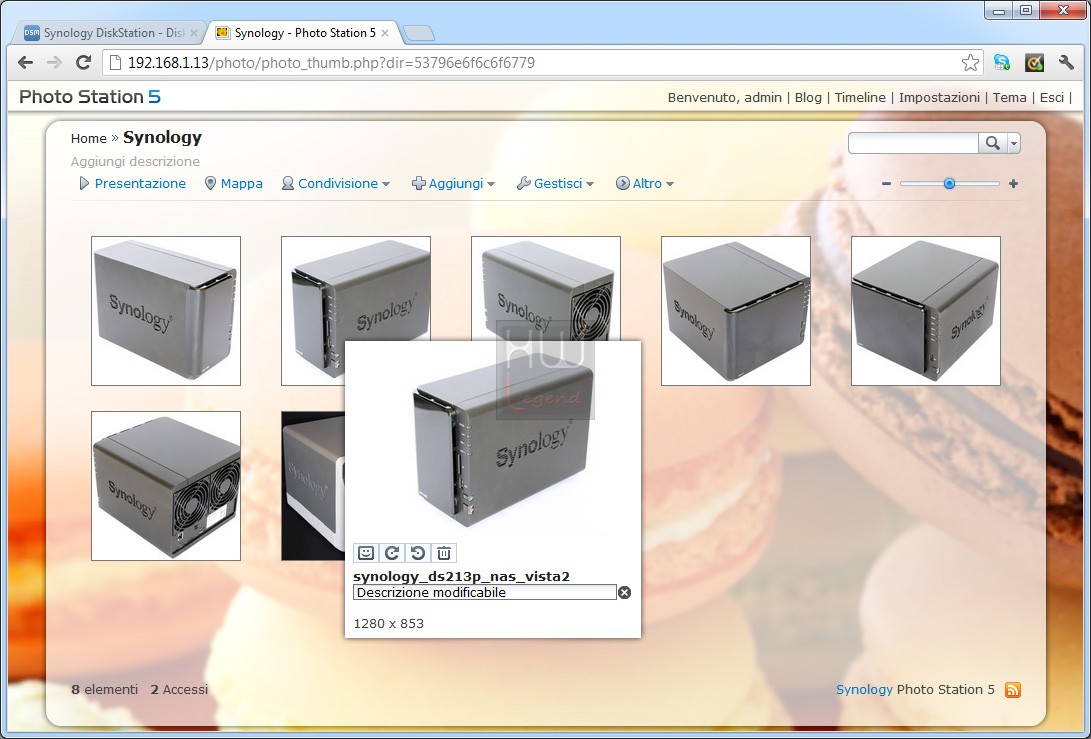Expand the Altro dropdown
Viewport: 1091px width, 739px height.
tap(645, 184)
